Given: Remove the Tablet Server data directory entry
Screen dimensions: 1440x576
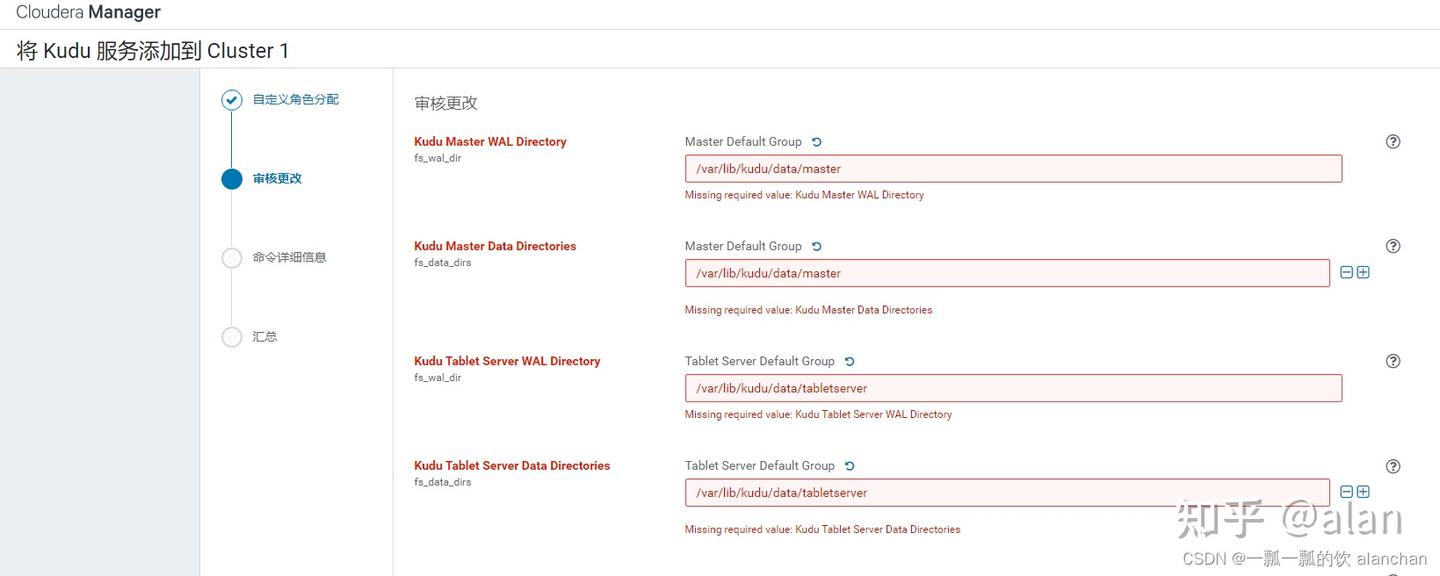Looking at the screenshot, I should point(1346,491).
